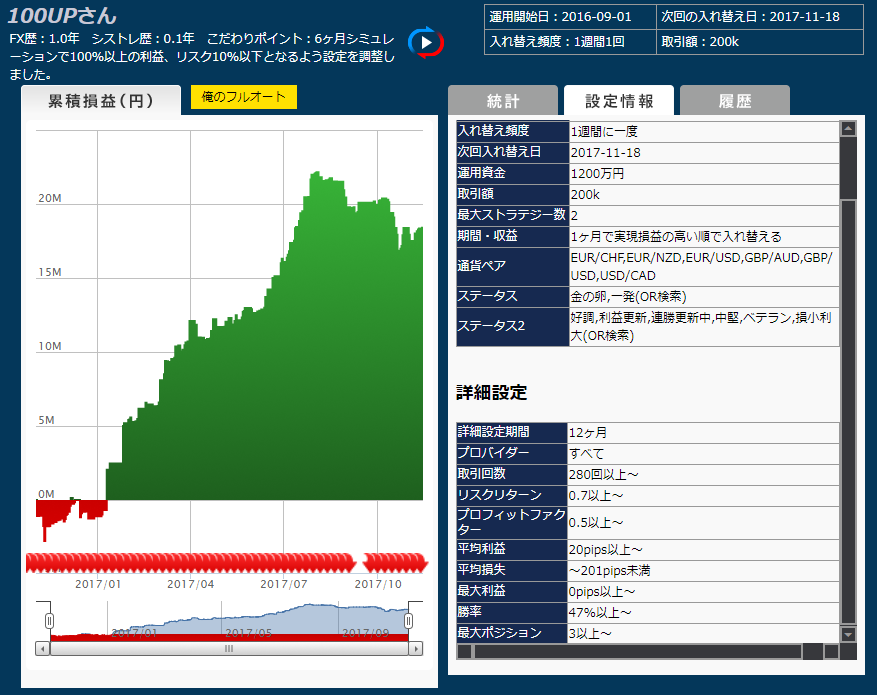Click the 100UPさん username title

pos(62,15)
